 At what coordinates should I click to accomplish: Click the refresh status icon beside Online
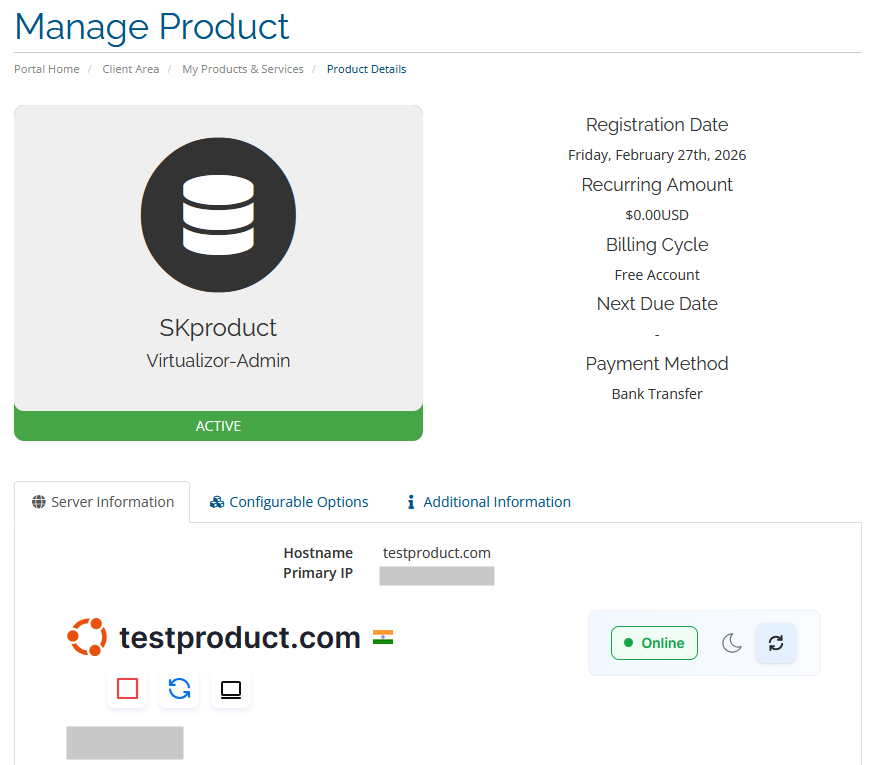(x=775, y=643)
